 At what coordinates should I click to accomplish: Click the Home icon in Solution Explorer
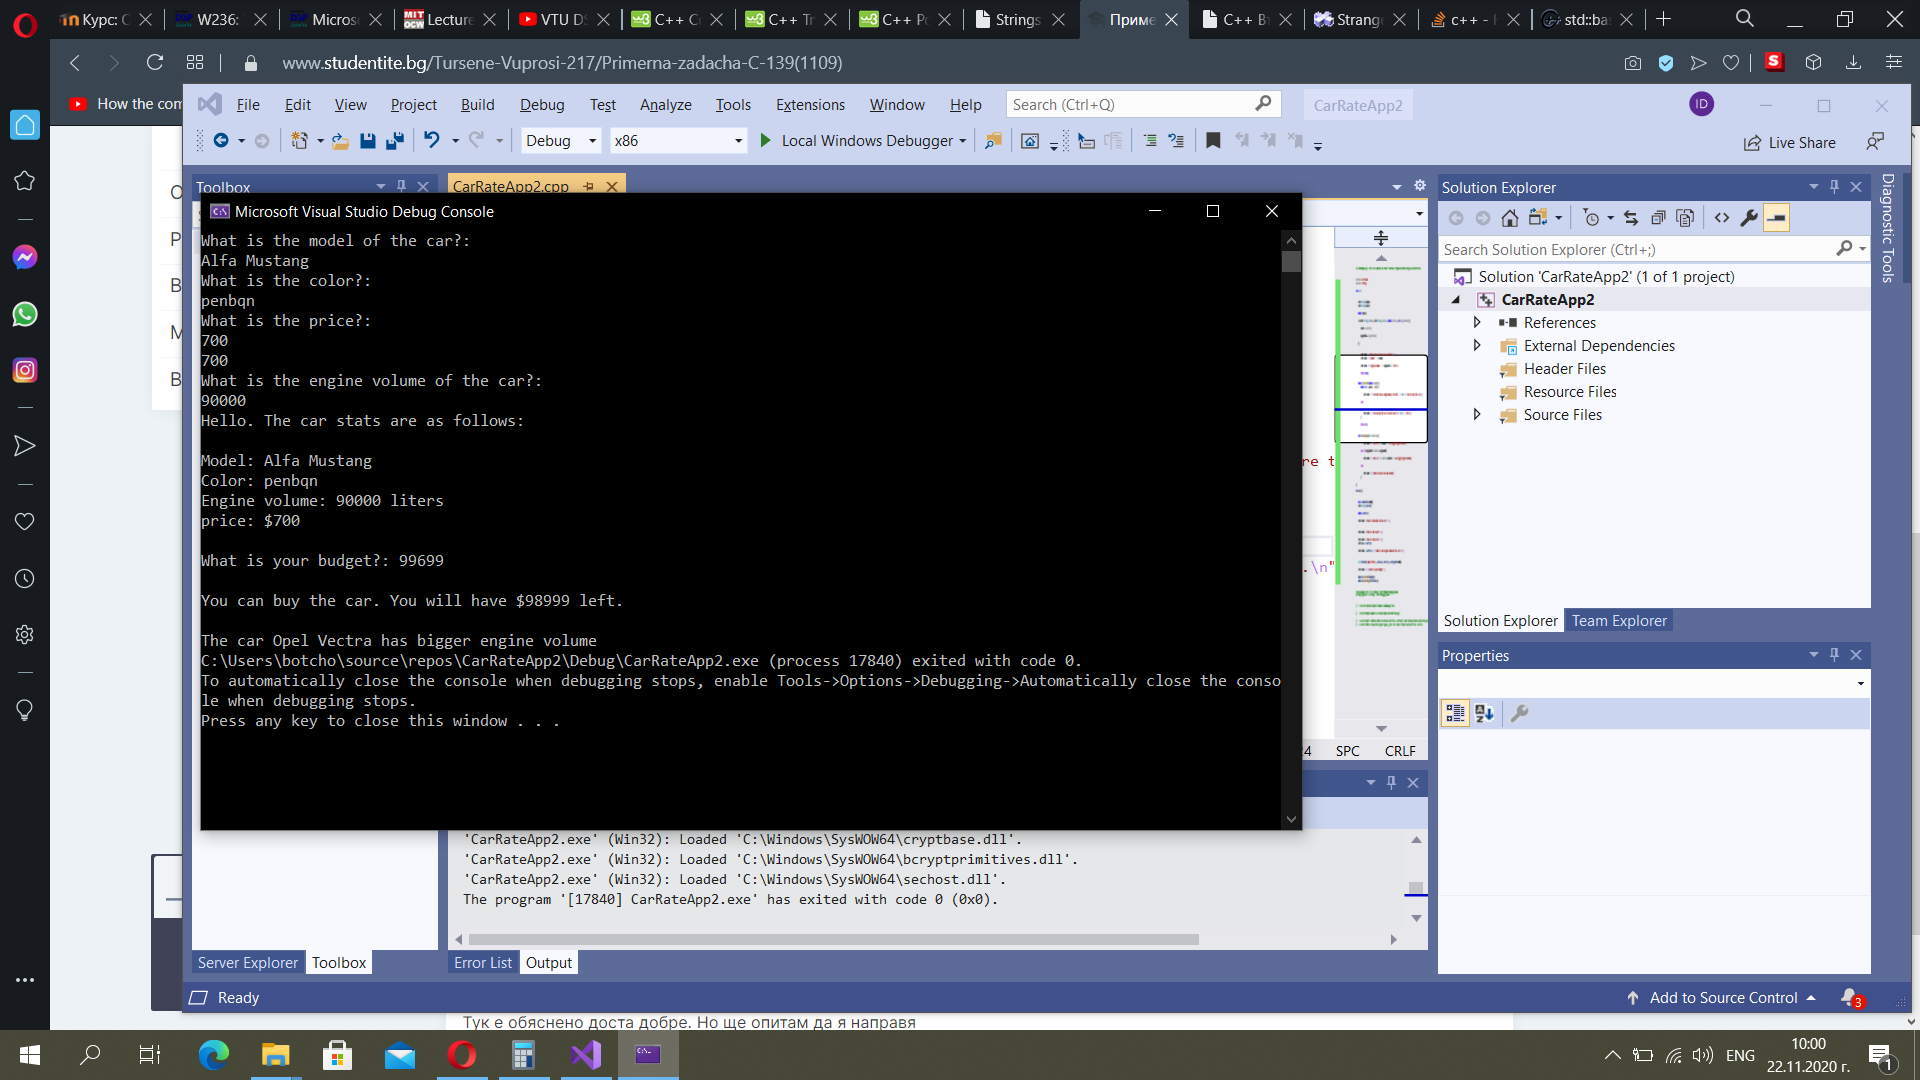click(x=1510, y=218)
